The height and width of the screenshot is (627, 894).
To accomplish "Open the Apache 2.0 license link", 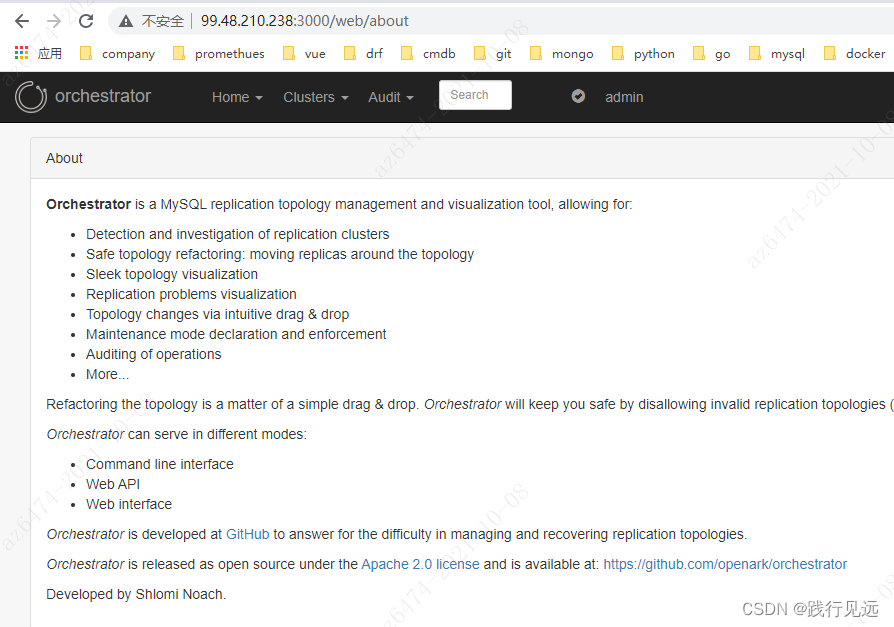I will [x=420, y=564].
